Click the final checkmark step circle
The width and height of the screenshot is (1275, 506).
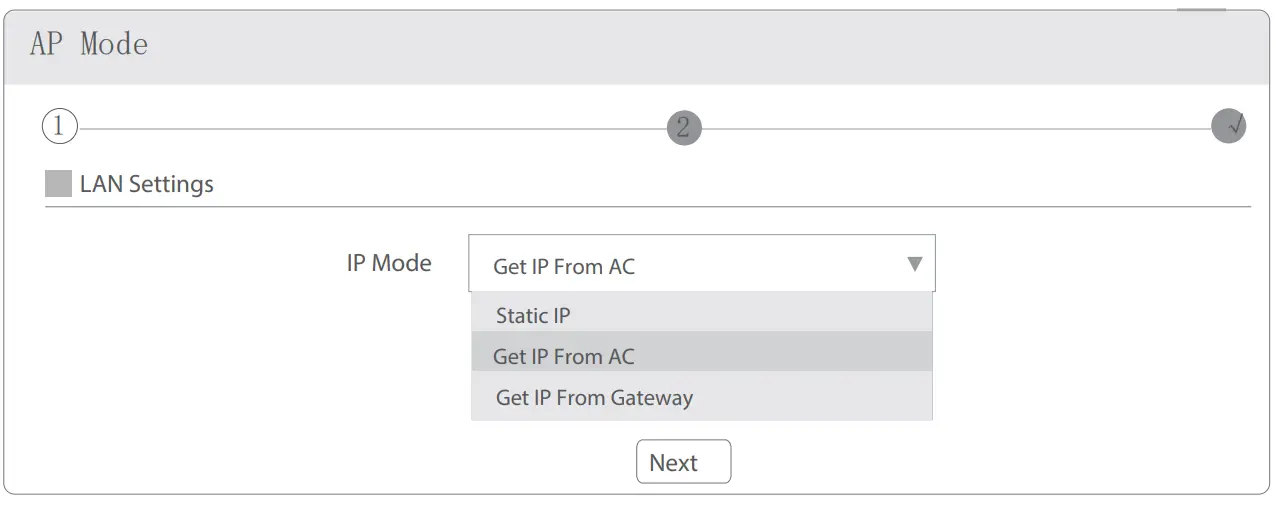[1228, 128]
